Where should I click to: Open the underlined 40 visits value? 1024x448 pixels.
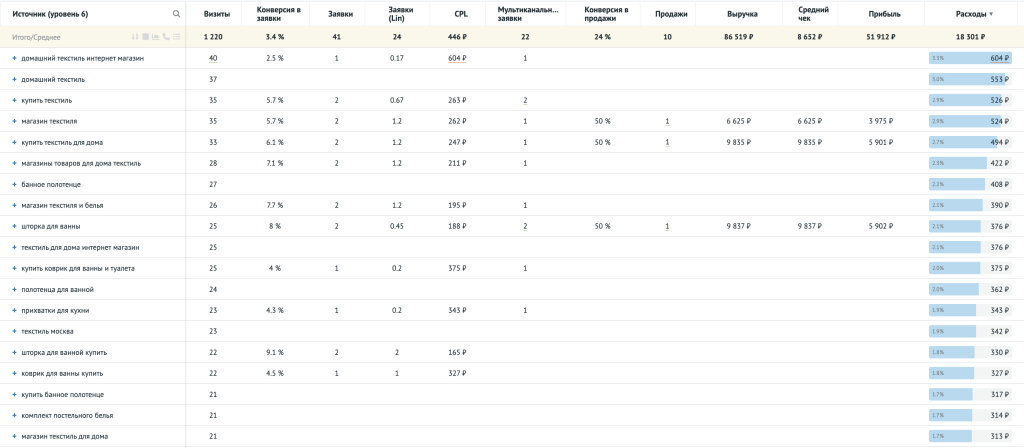point(213,58)
